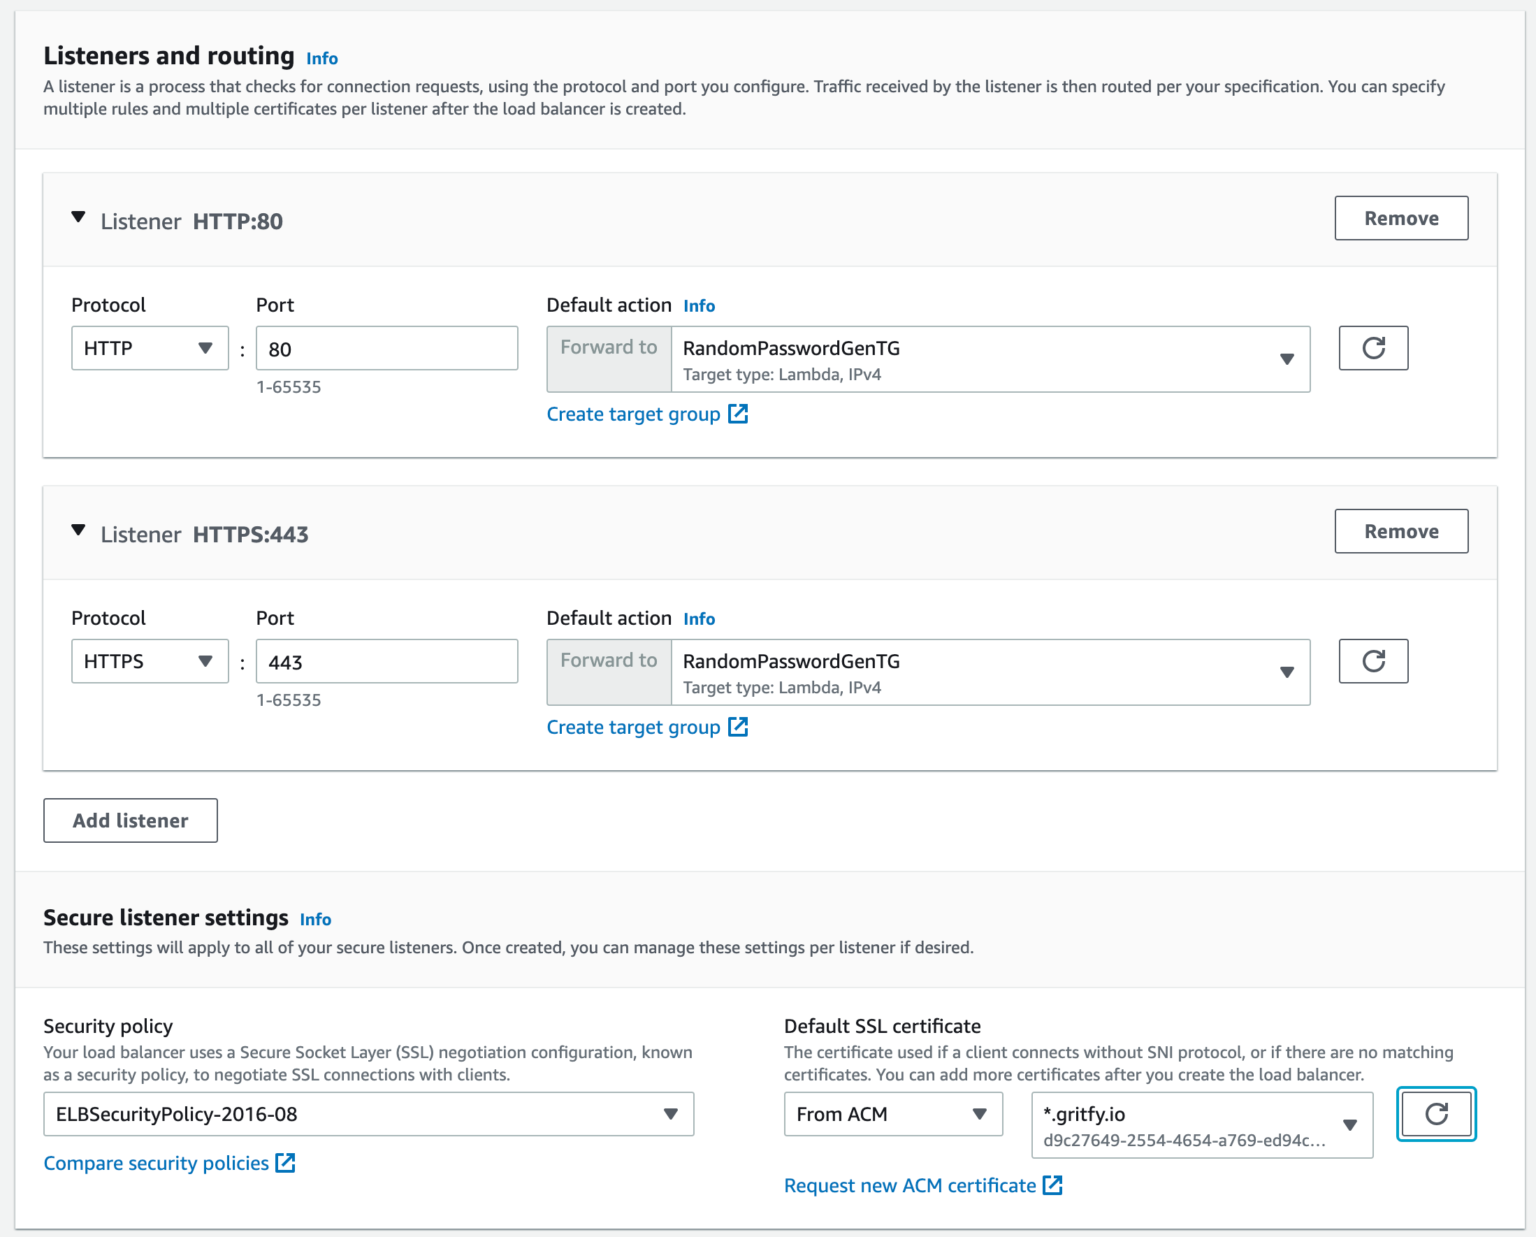The image size is (1536, 1237).
Task: Refresh target group list for HTTPS:443 listener
Action: [x=1373, y=661]
